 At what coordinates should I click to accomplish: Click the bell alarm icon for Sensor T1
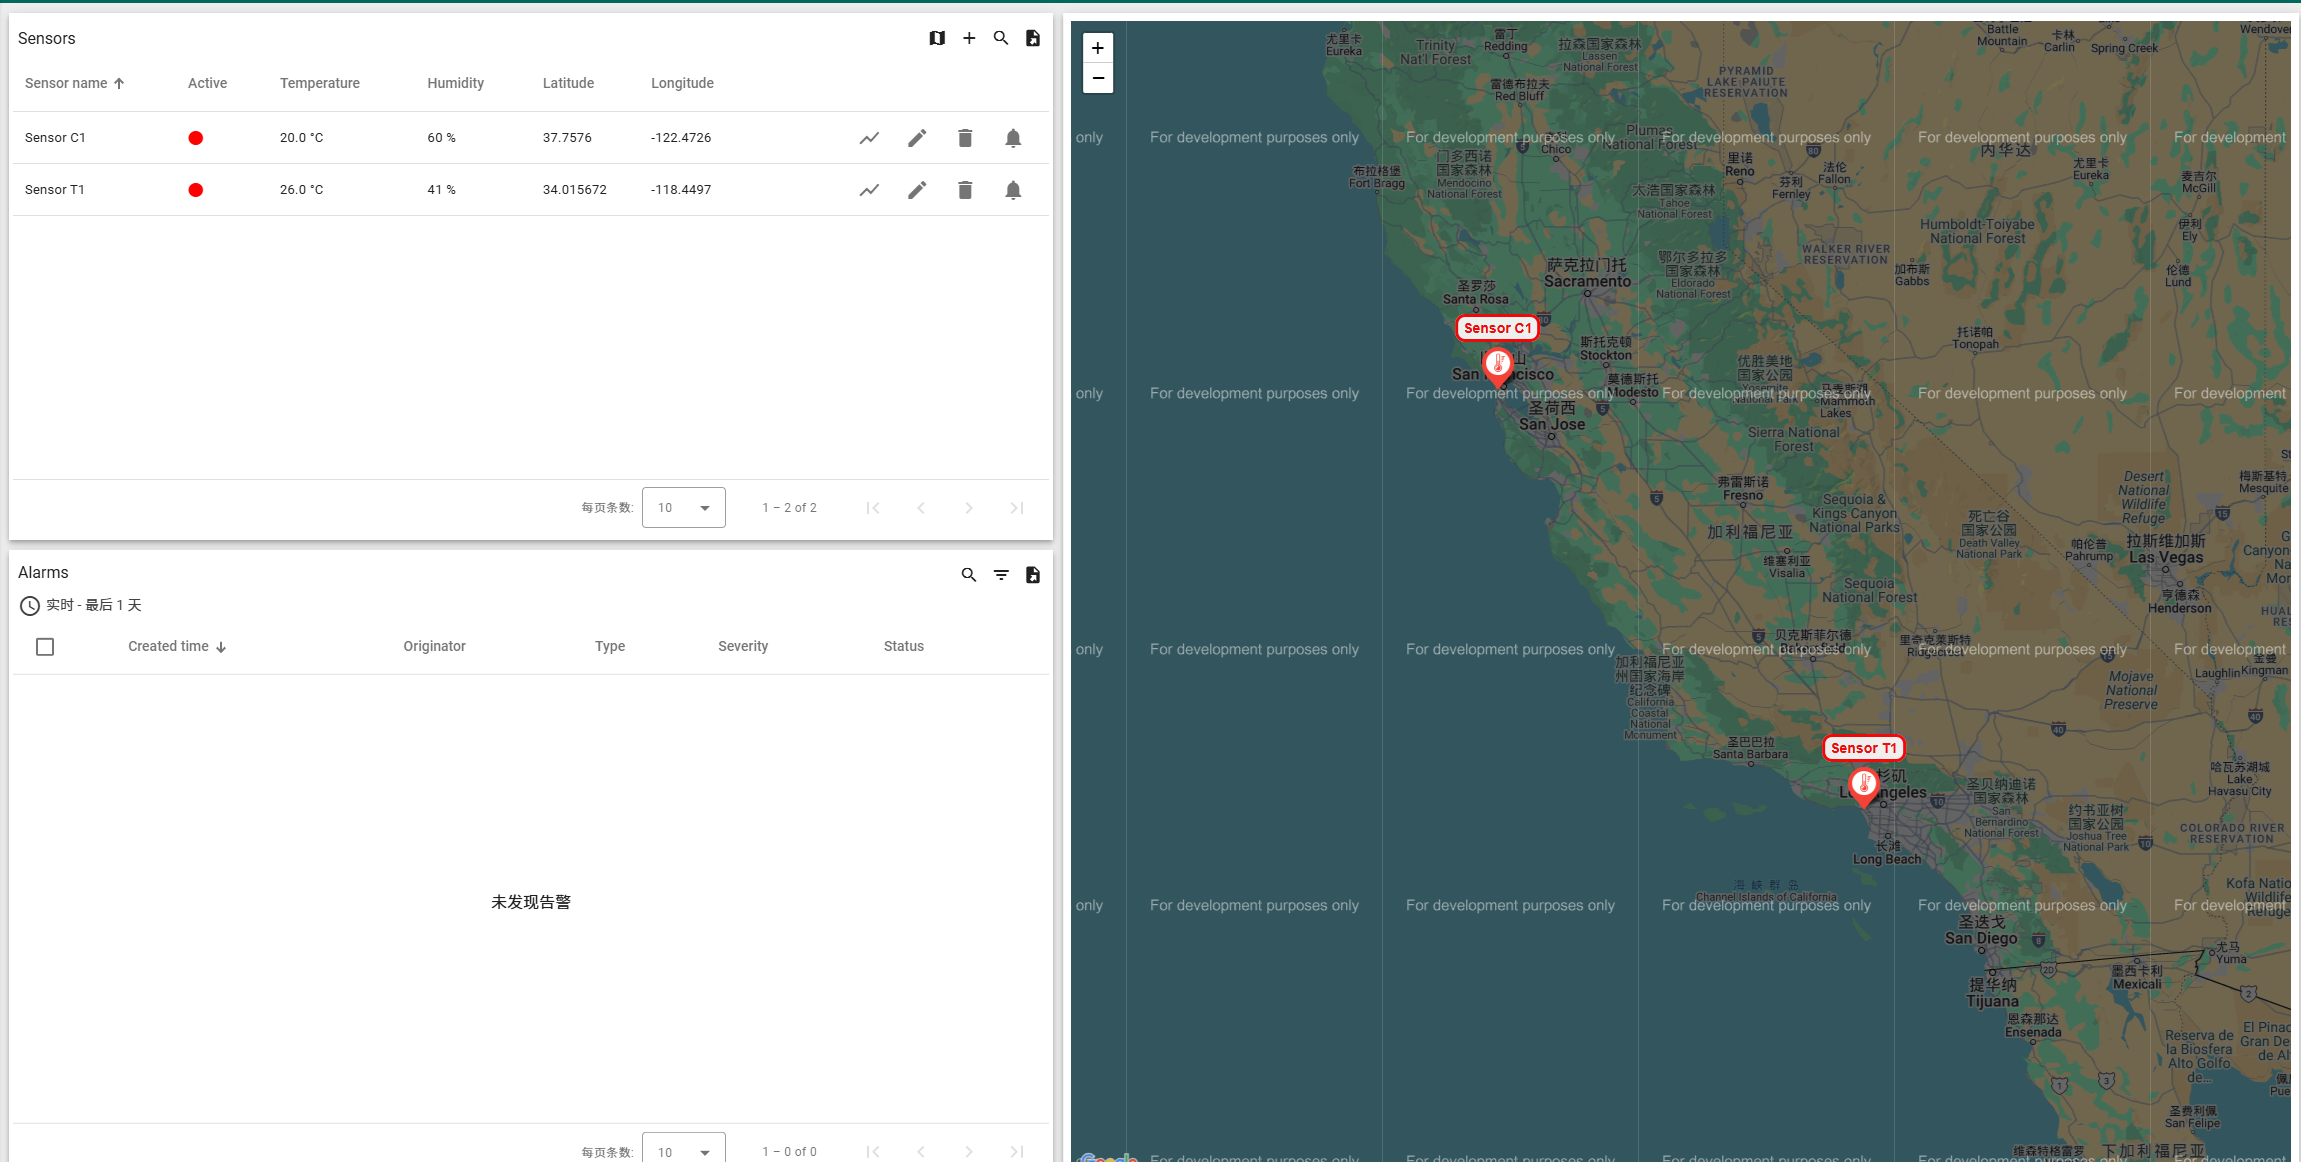(x=1013, y=190)
